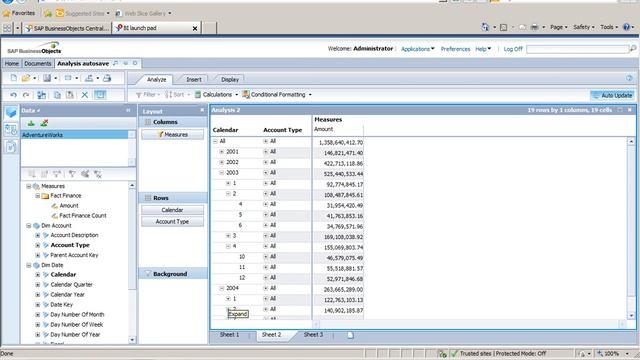Click the Favorites star icon
The image size is (640, 360).
(6, 13)
